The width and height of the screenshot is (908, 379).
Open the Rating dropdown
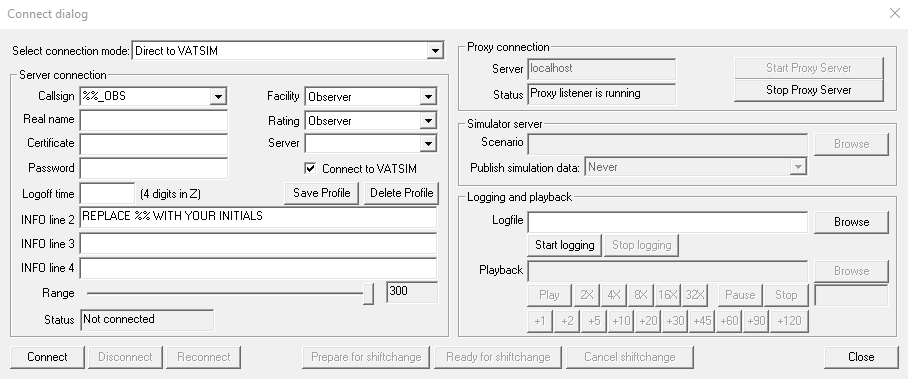428,121
